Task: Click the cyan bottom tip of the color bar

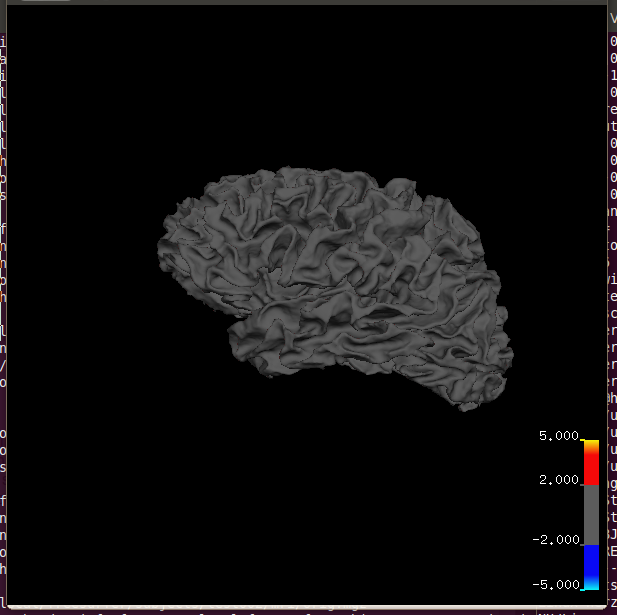Action: (x=591, y=585)
